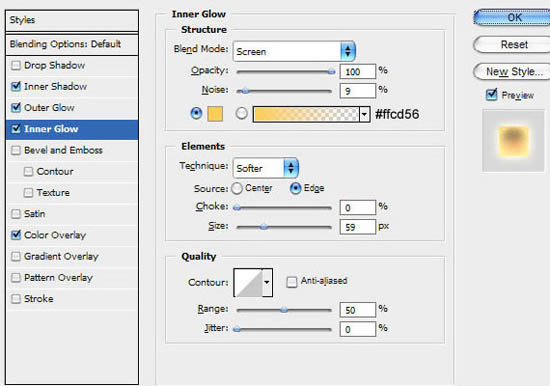Open the Contour curve picker thumbnail

(248, 282)
